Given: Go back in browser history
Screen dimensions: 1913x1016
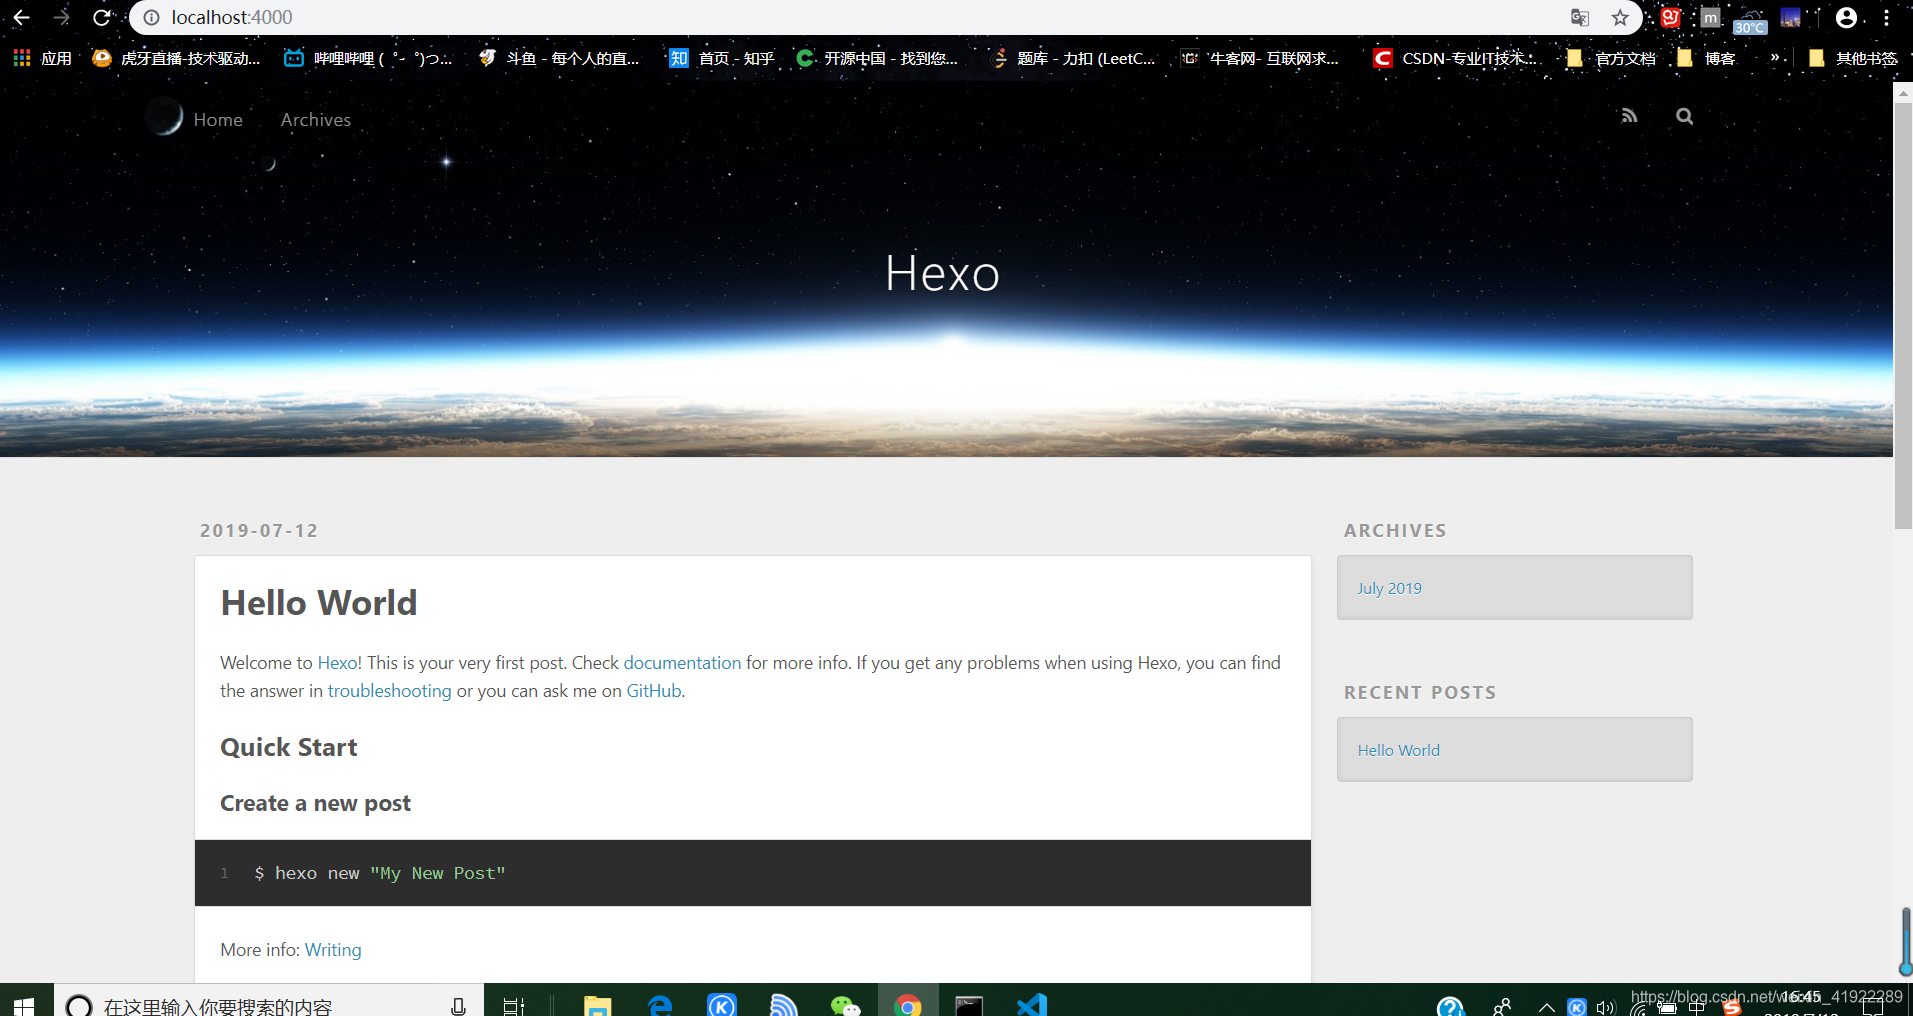Looking at the screenshot, I should [x=21, y=18].
